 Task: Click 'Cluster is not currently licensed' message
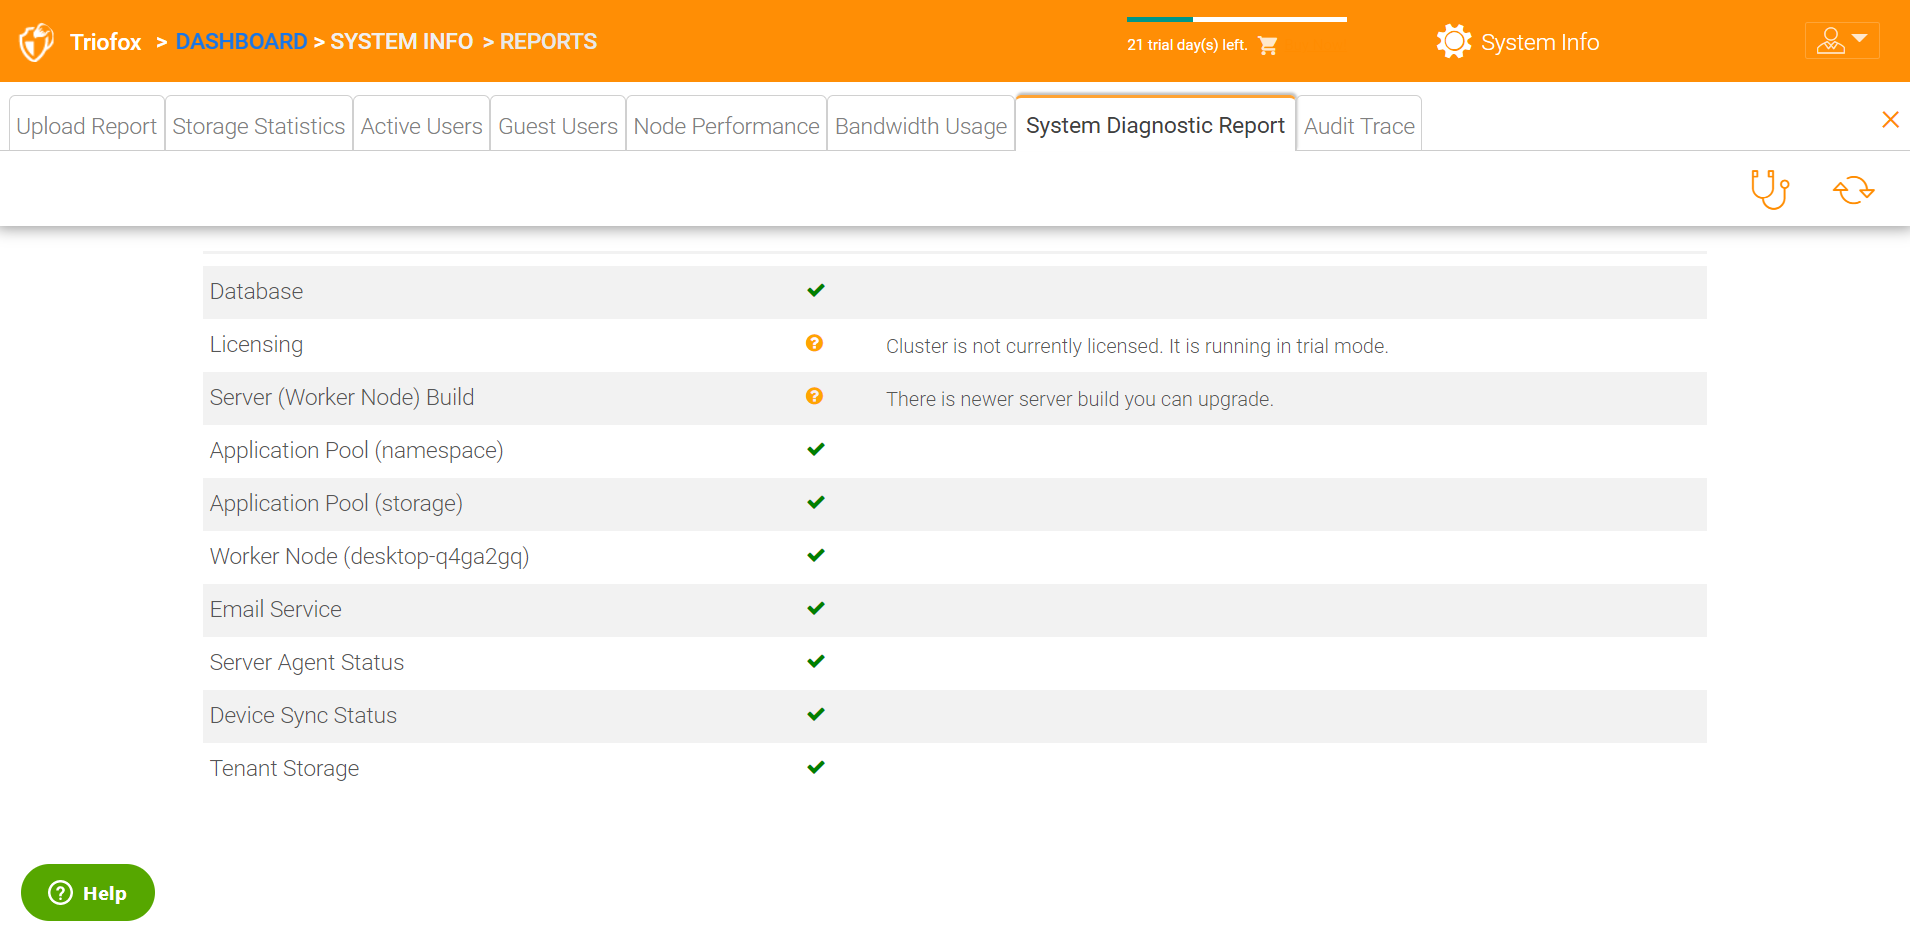(x=1137, y=346)
